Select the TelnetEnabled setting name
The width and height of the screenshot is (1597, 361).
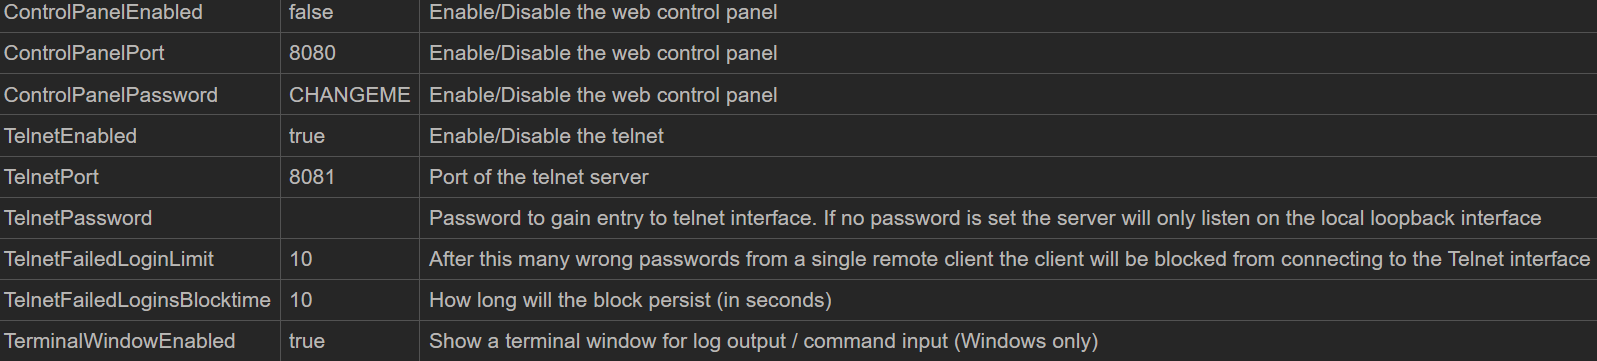(70, 136)
